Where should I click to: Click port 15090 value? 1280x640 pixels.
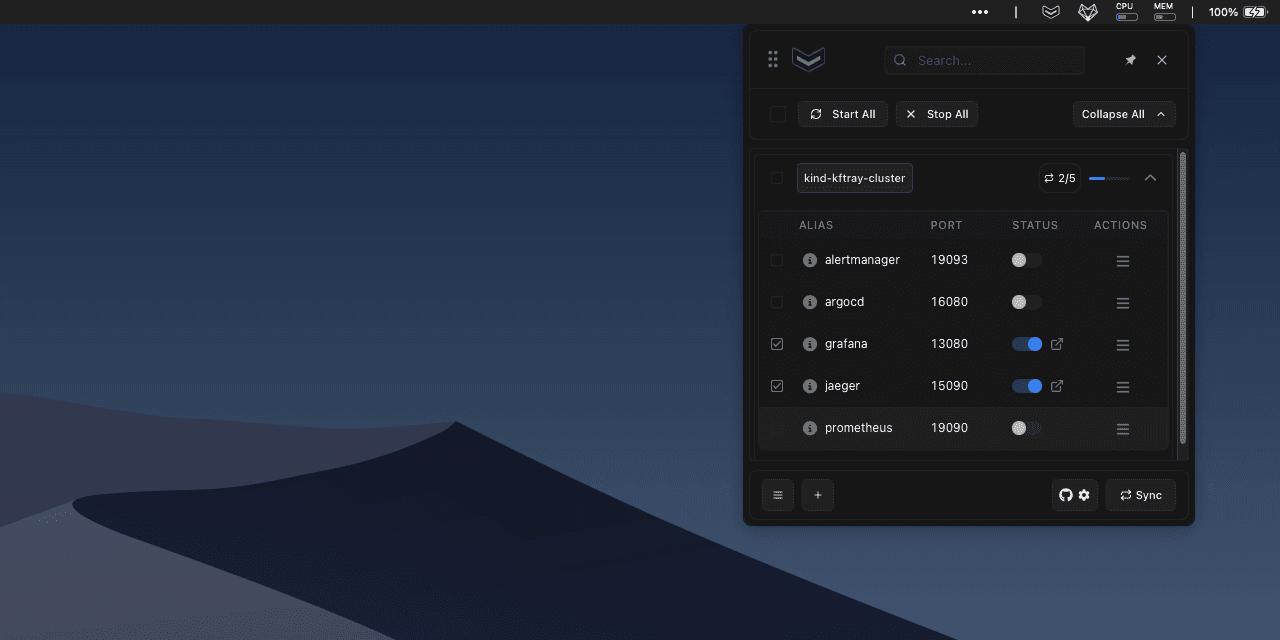coord(949,386)
